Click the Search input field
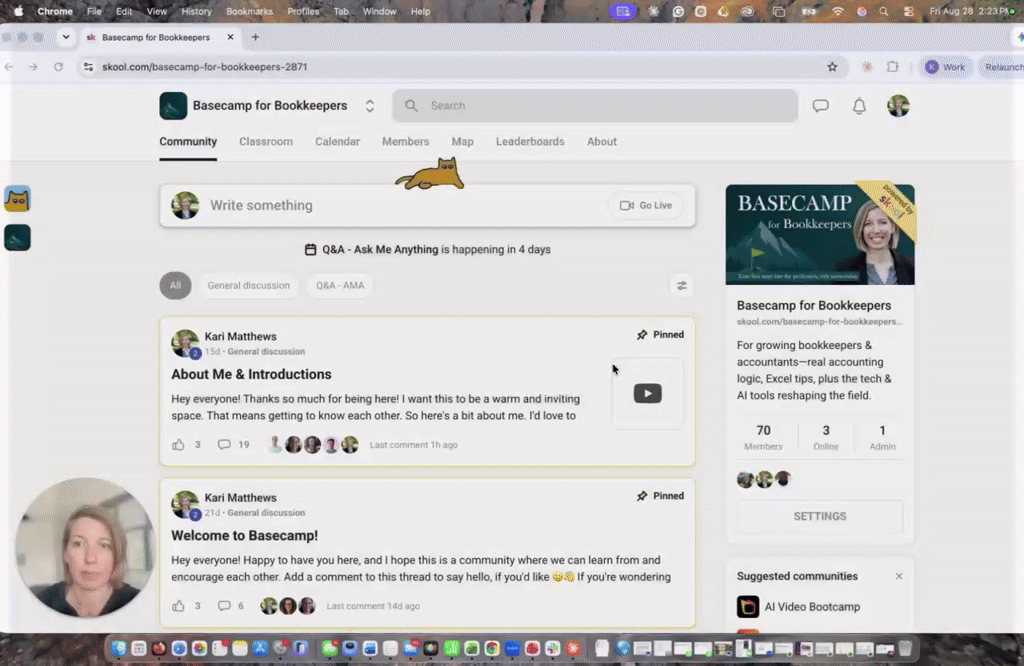 click(595, 106)
